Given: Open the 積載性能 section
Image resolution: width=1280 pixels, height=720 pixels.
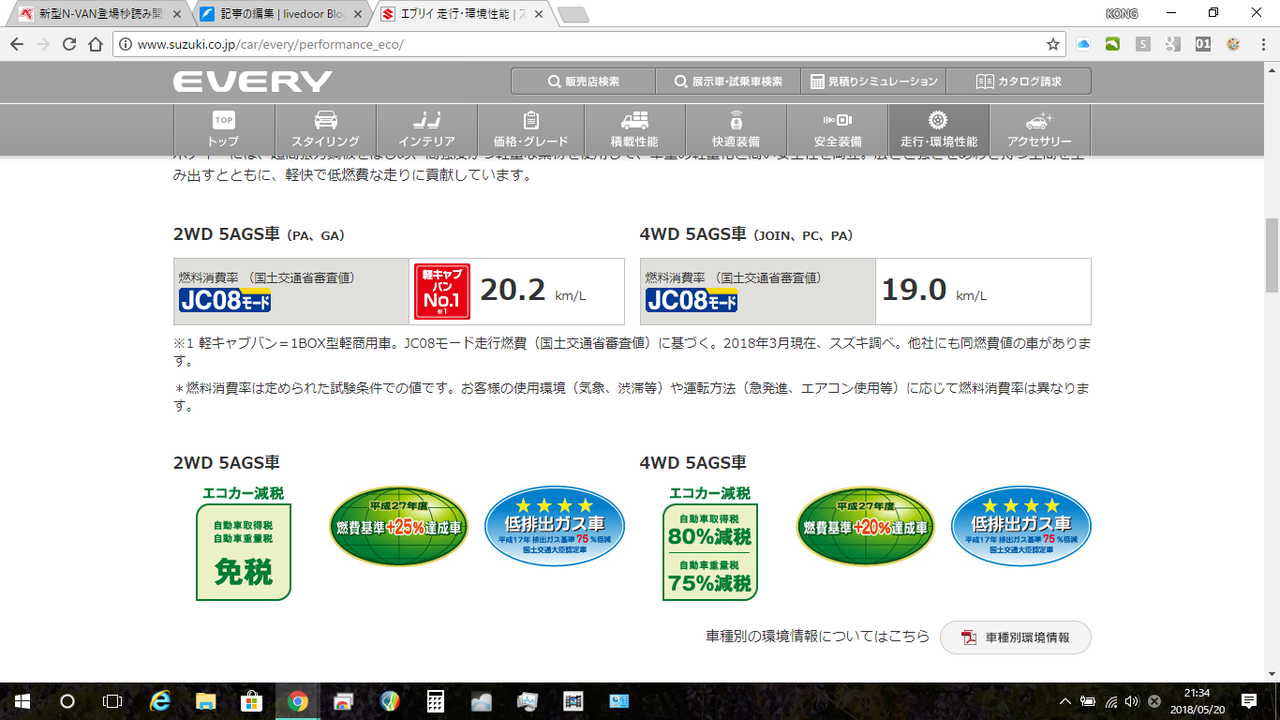Looking at the screenshot, I should coord(634,130).
